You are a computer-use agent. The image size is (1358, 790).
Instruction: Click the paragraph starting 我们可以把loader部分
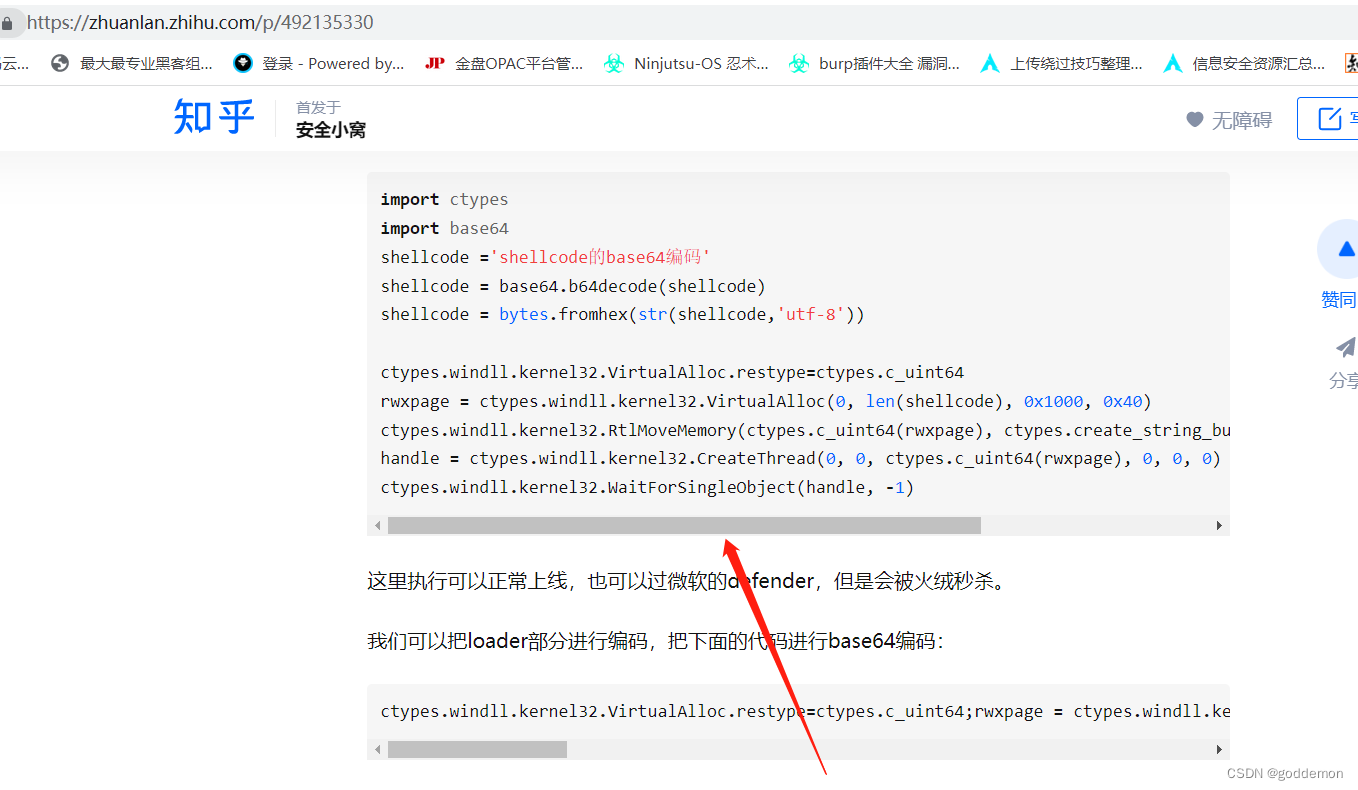coord(656,641)
